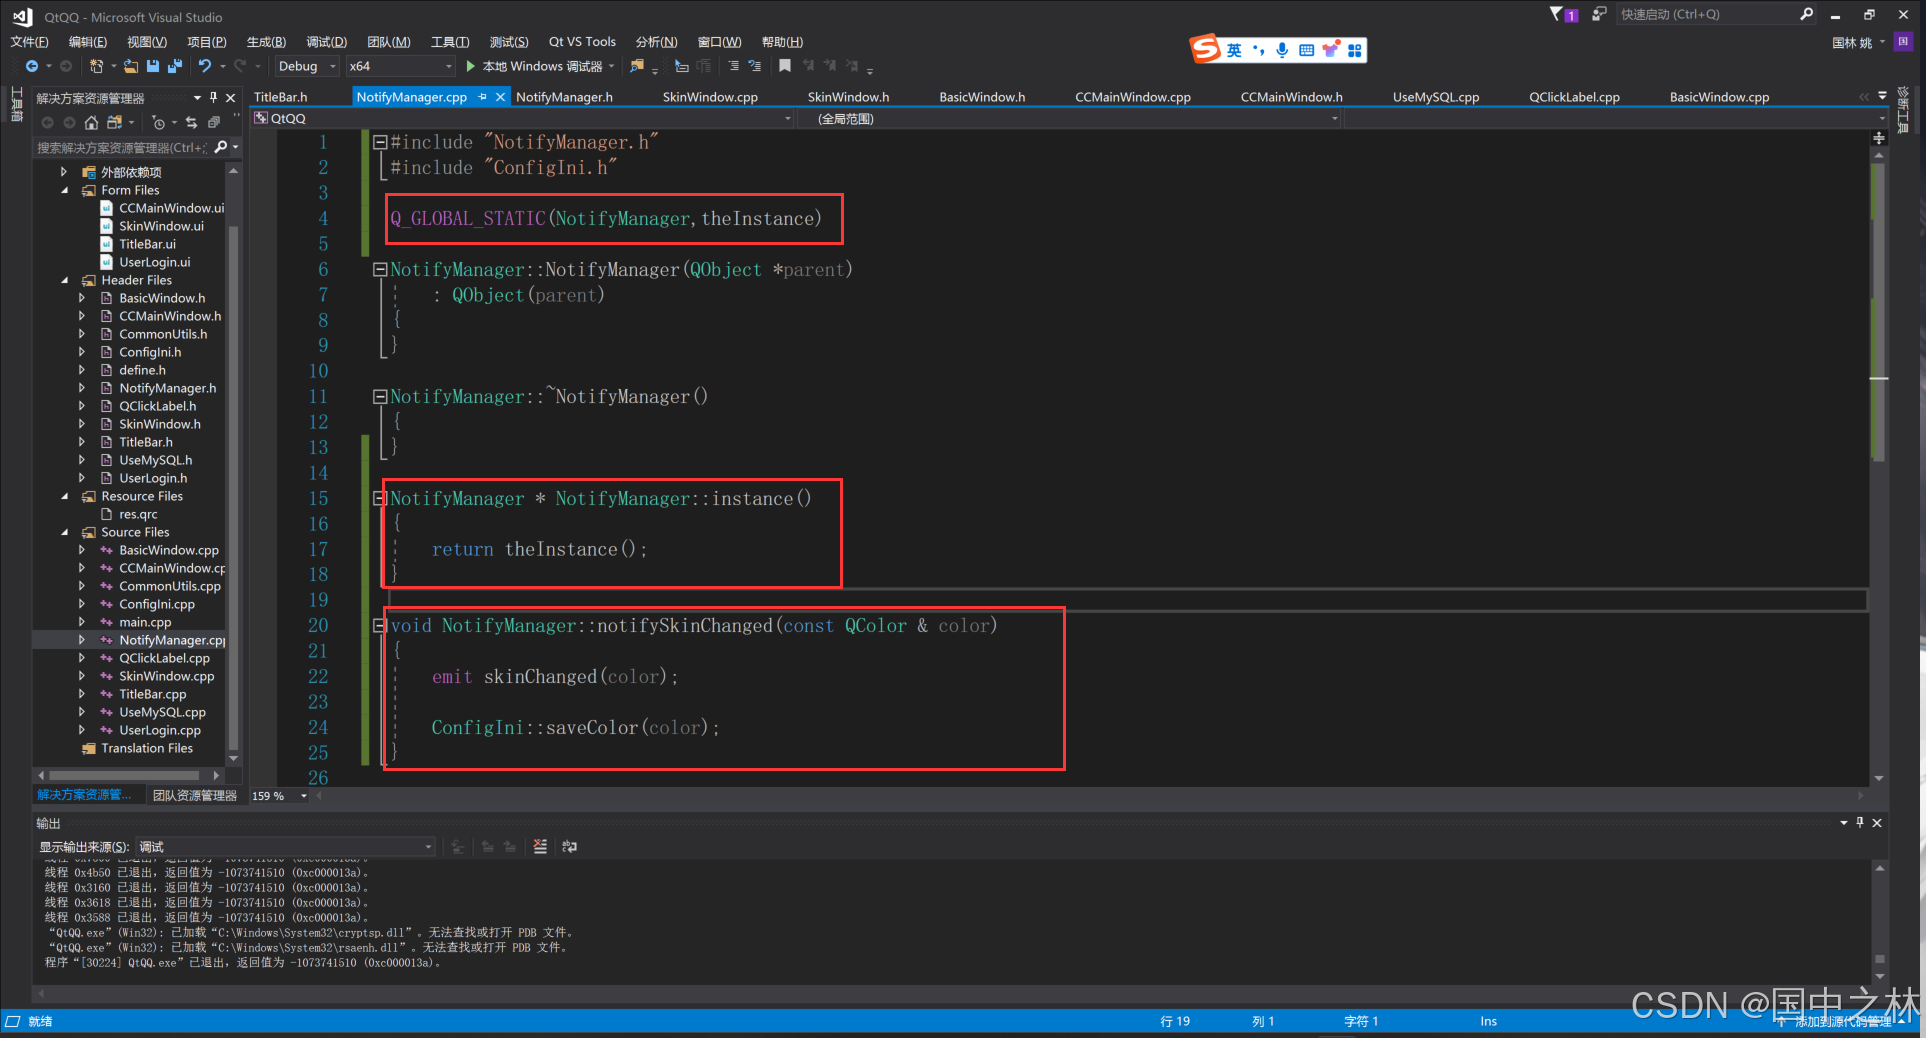Click the Undo arrow icon
This screenshot has height=1038, width=1926.
205,66
